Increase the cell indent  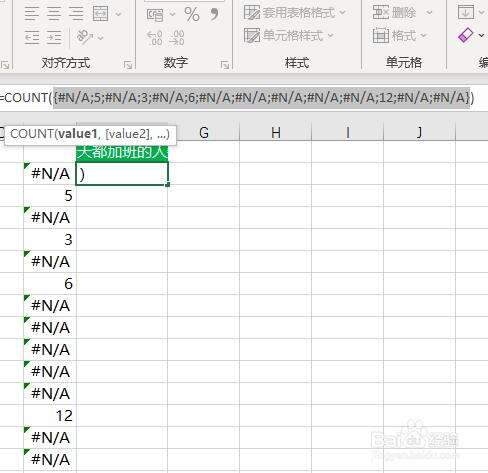tap(54, 37)
